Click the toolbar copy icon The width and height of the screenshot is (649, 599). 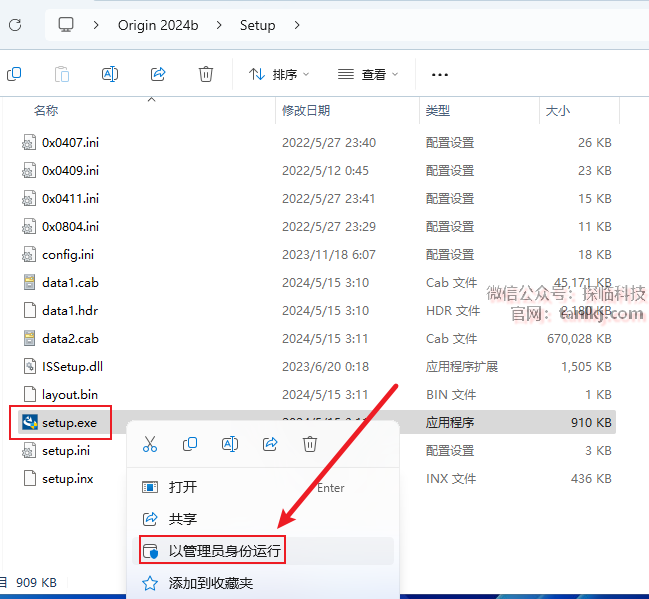(x=14, y=75)
